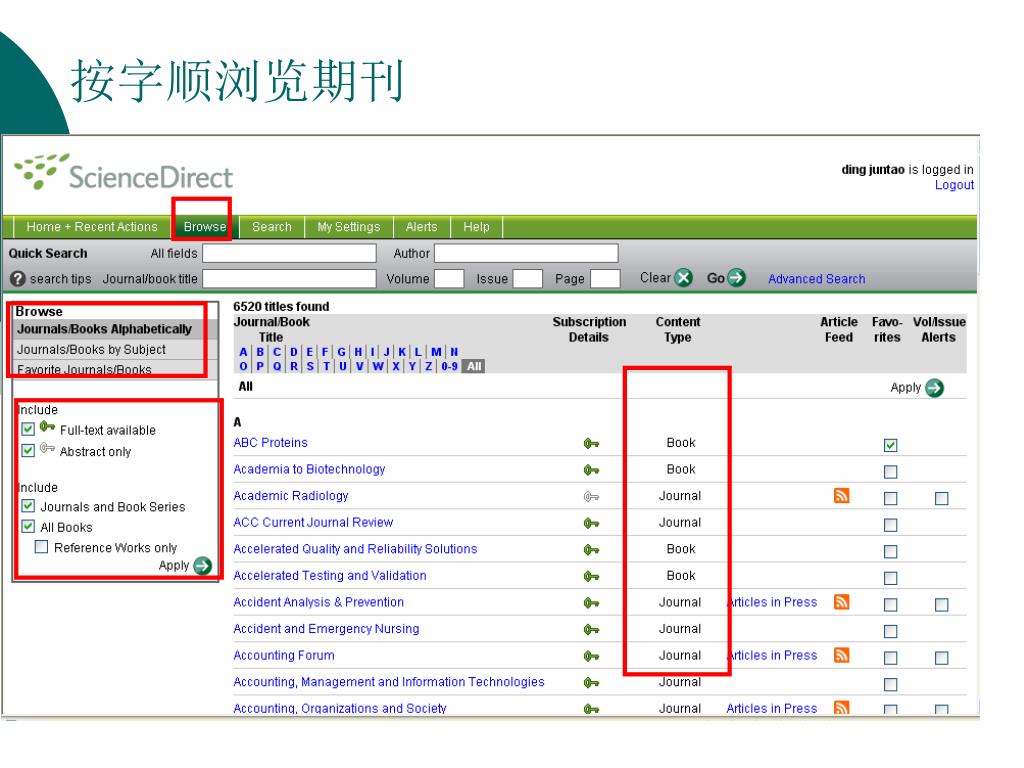This screenshot has height=768, width=1024.
Task: Click the Author input field
Action: [x=526, y=253]
